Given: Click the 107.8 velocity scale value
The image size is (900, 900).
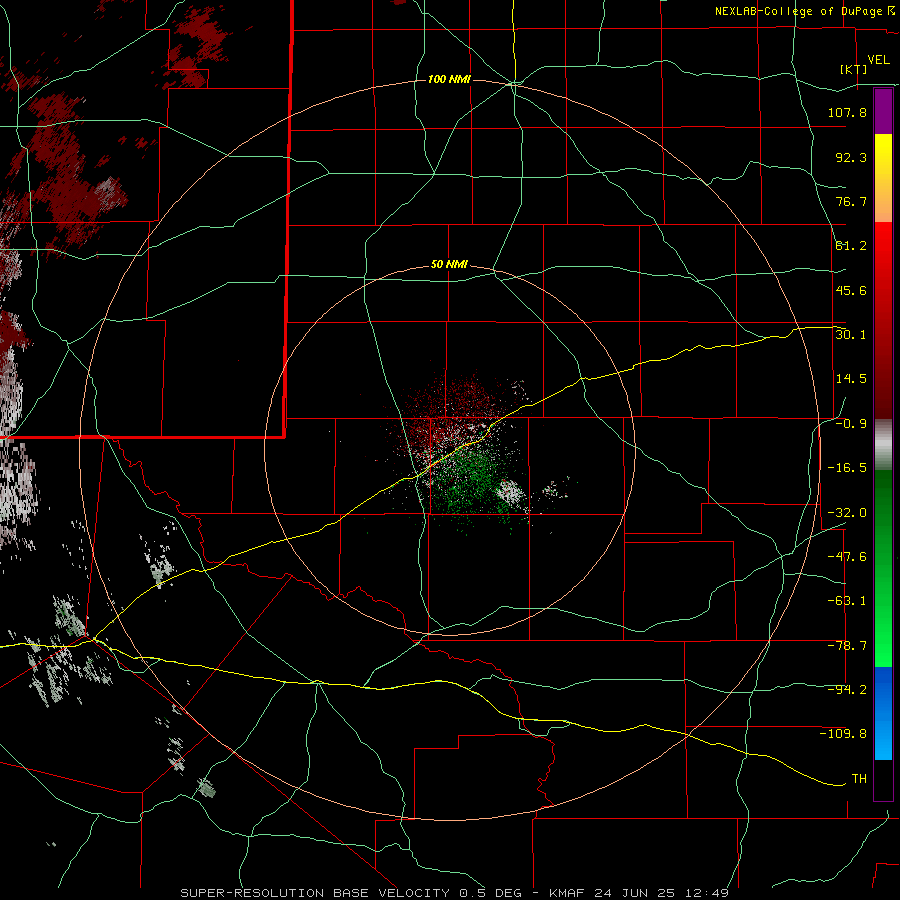Looking at the screenshot, I should [847, 112].
